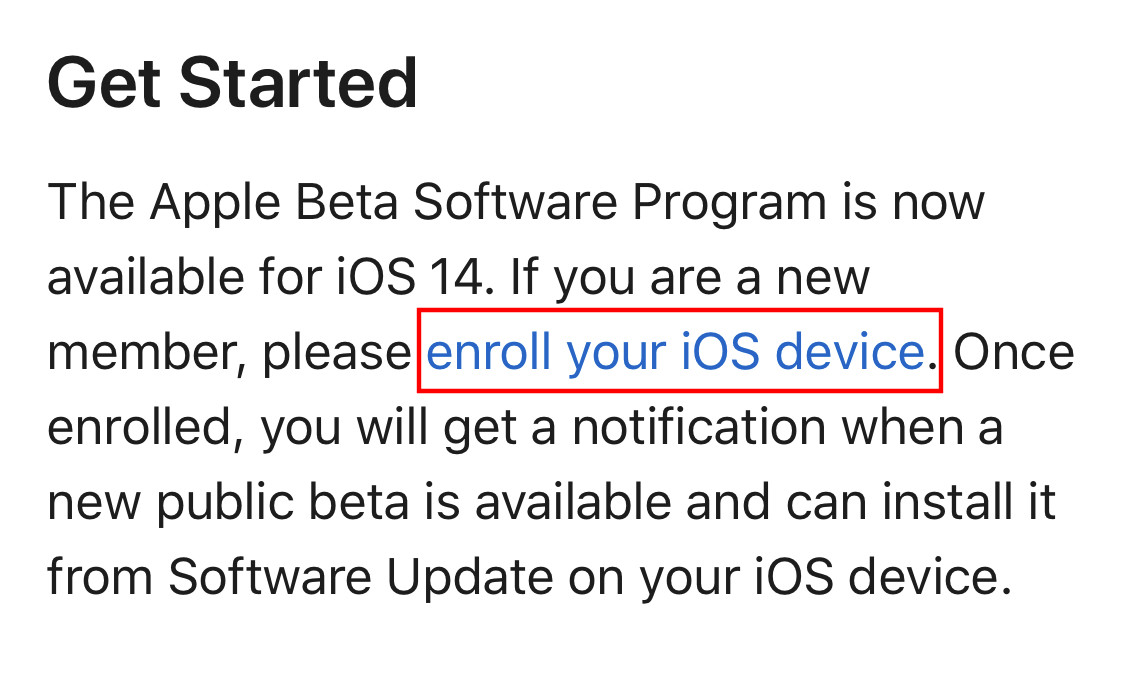The width and height of the screenshot is (1125, 683).
Task: Click the words 'Software Update' in last line
Action: point(361,576)
